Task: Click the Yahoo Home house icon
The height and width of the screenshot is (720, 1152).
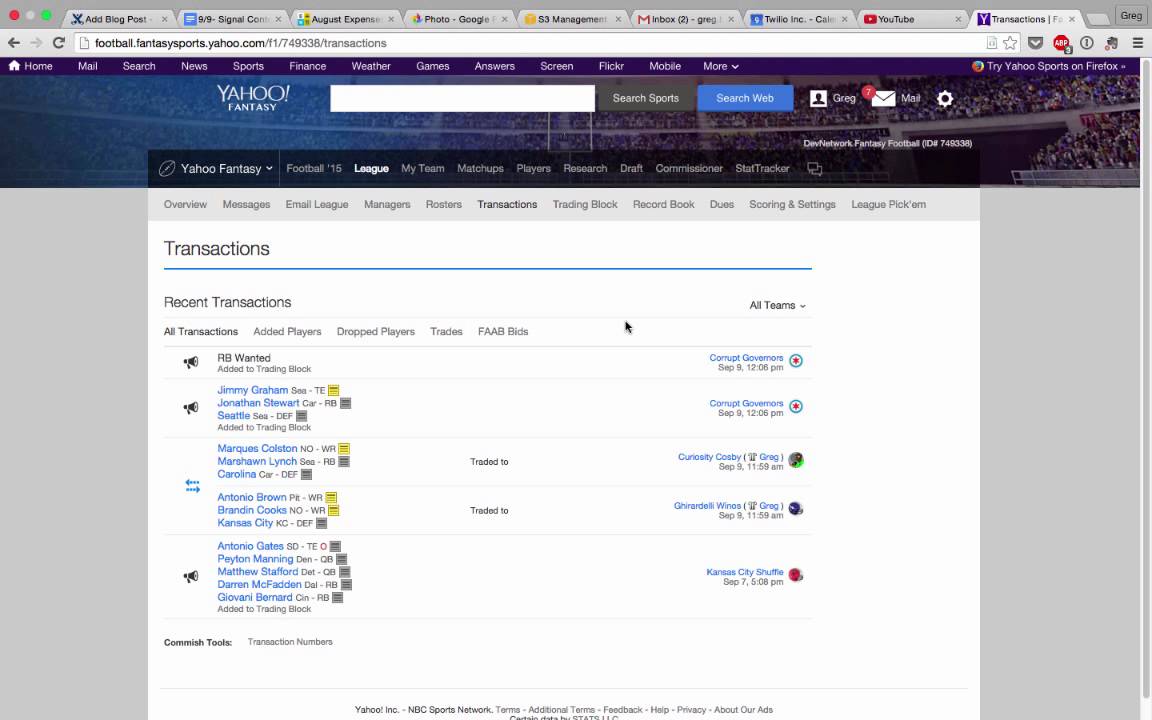Action: pos(14,65)
